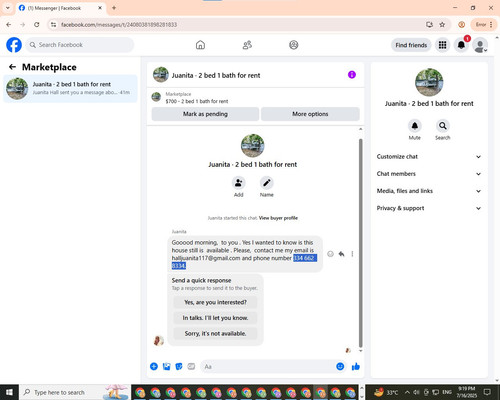
Task: Send a thumbs-up like
Action: point(356,367)
